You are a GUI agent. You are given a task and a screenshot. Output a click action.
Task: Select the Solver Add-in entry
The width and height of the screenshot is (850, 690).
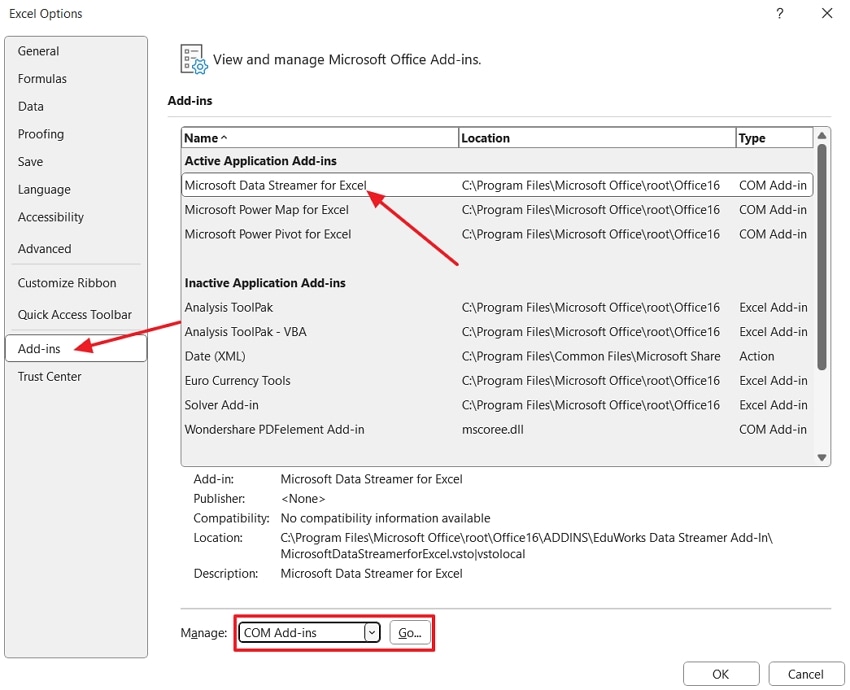(225, 405)
